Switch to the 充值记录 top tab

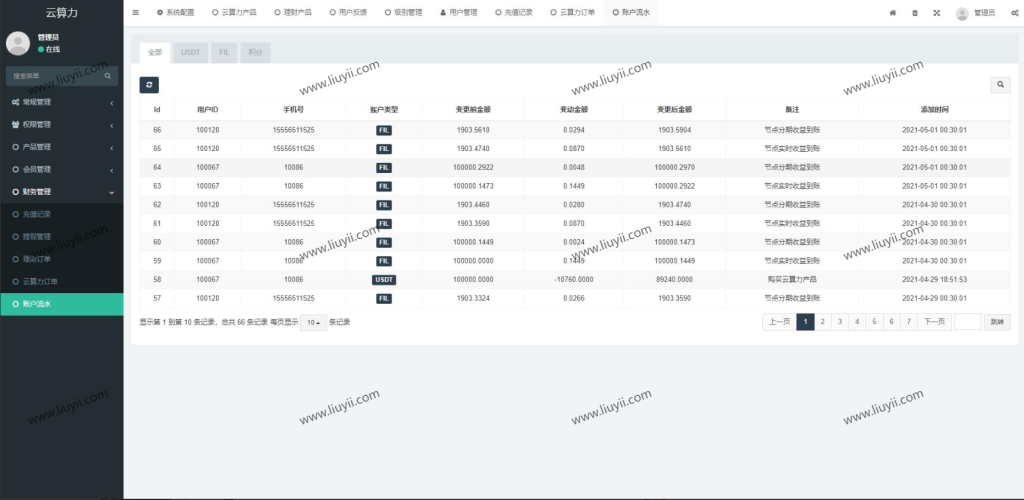(x=514, y=12)
